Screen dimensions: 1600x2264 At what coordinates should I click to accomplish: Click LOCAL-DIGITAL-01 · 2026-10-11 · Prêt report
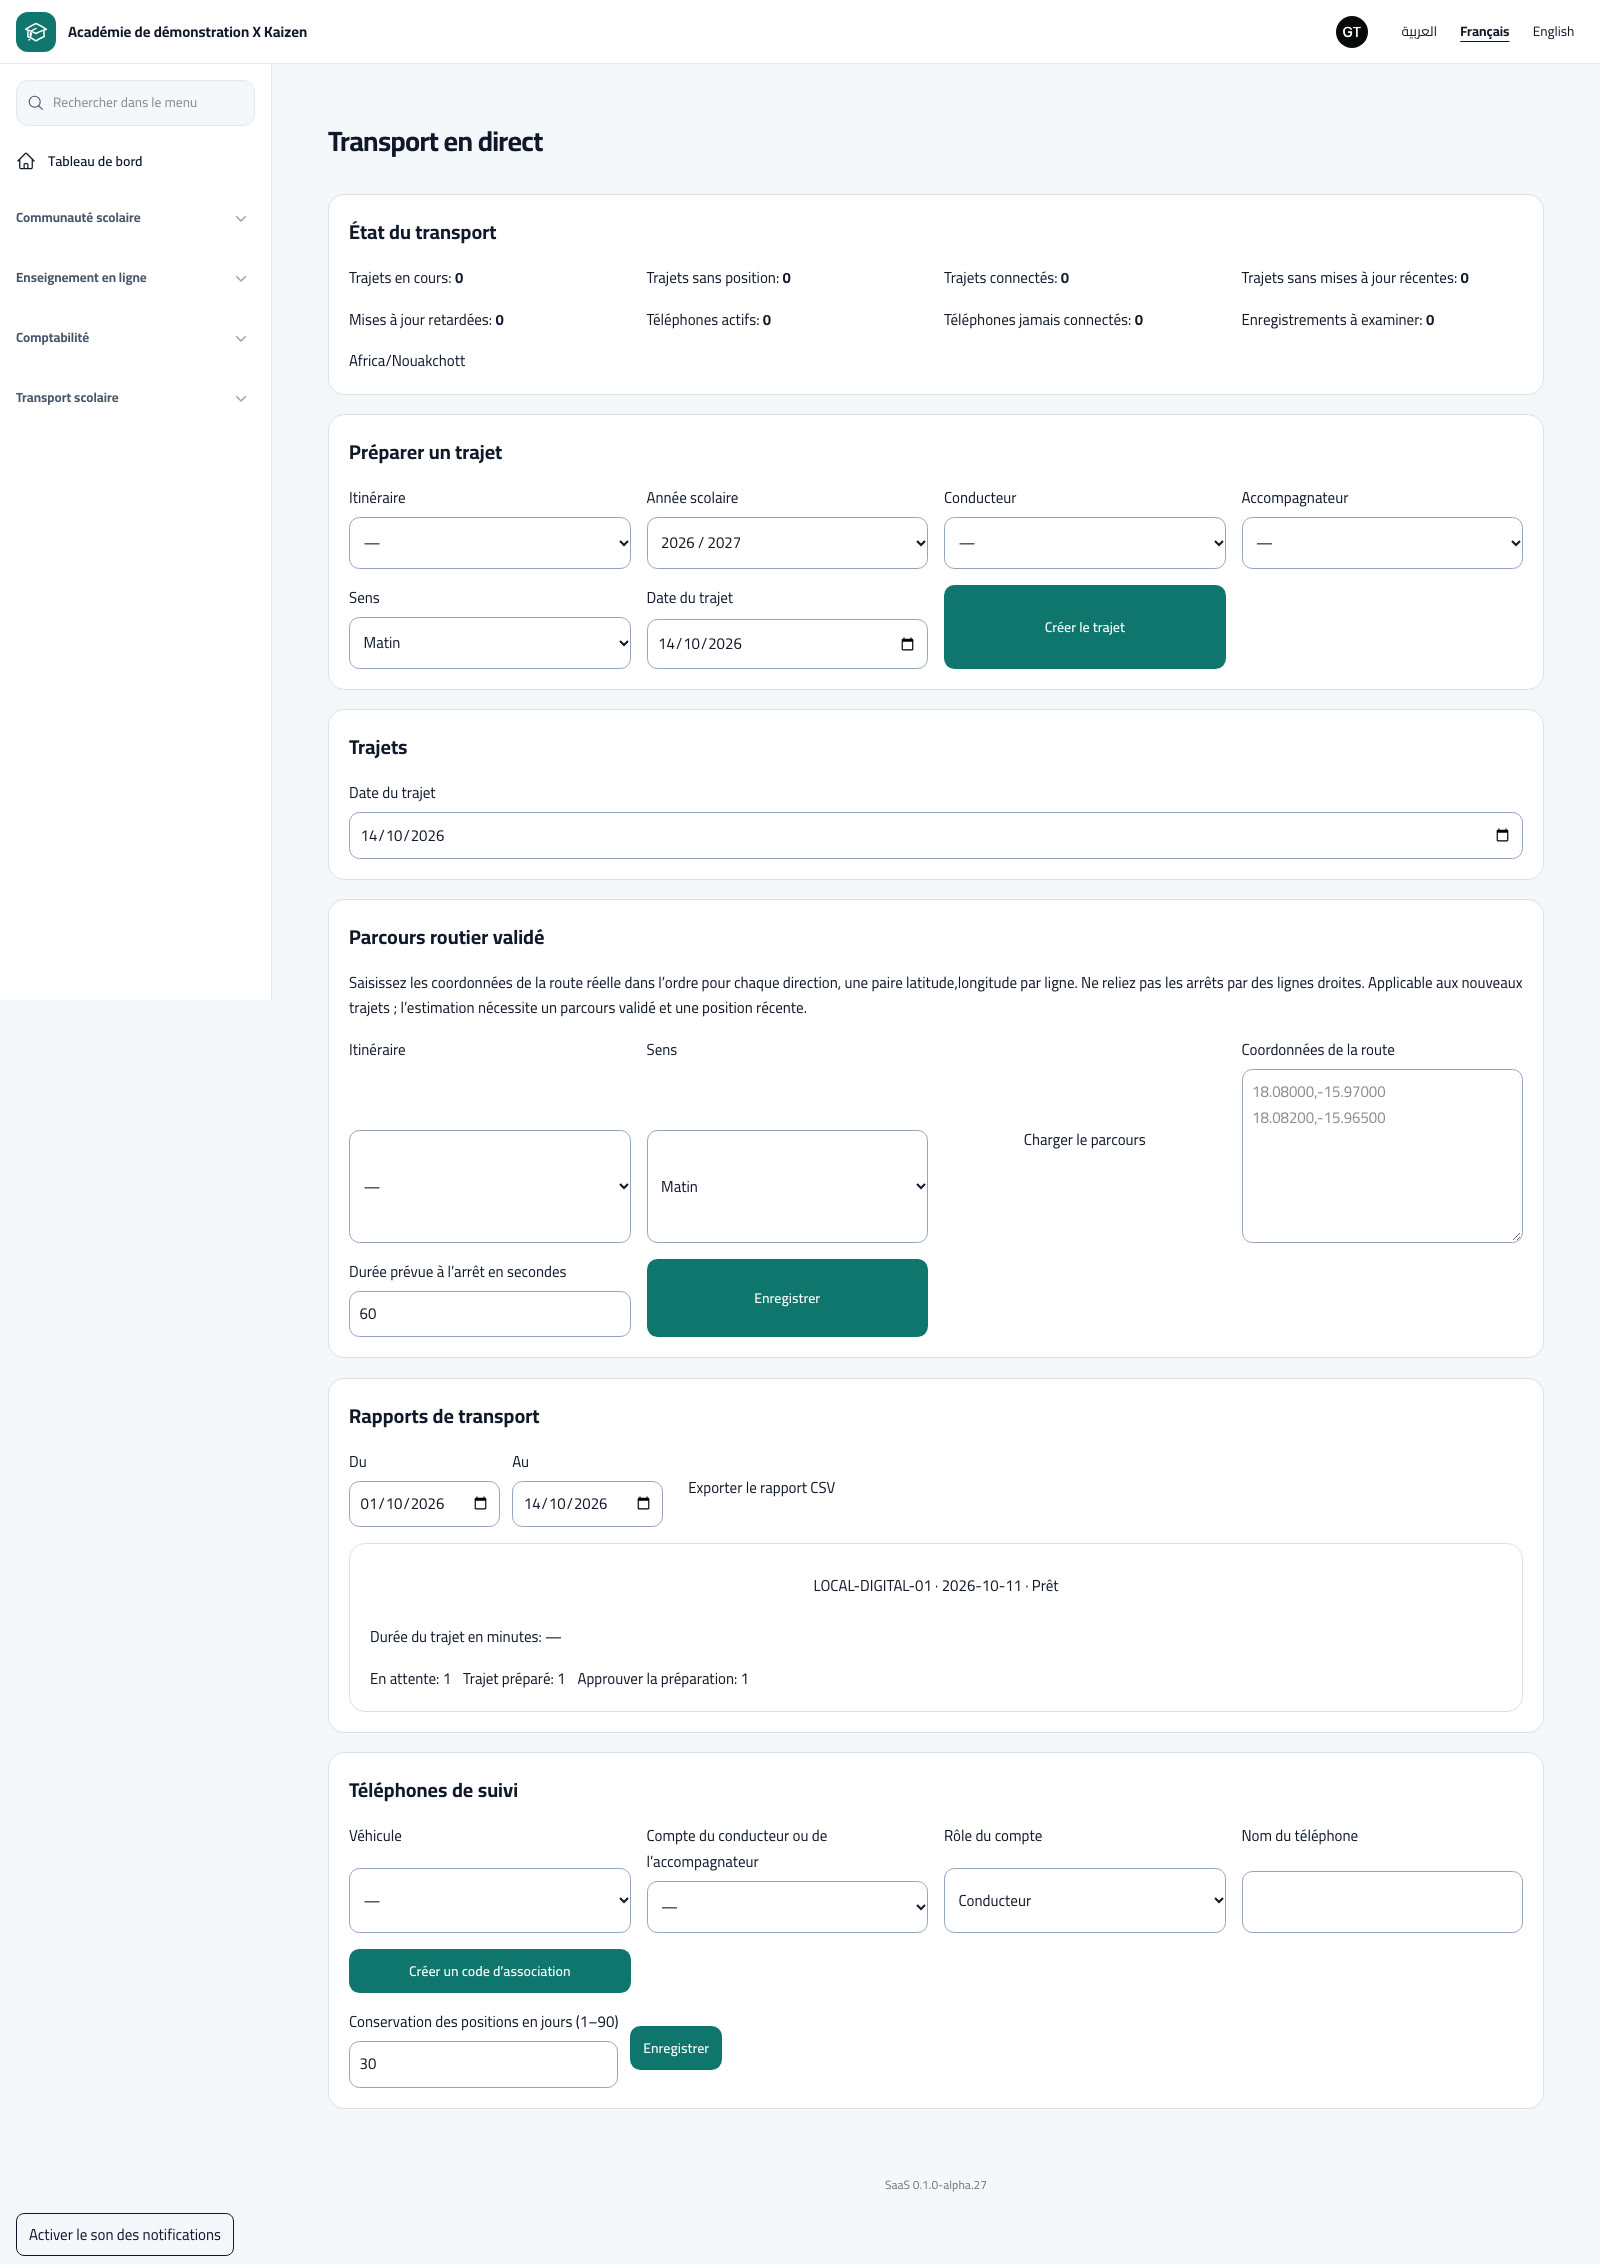pos(936,1586)
